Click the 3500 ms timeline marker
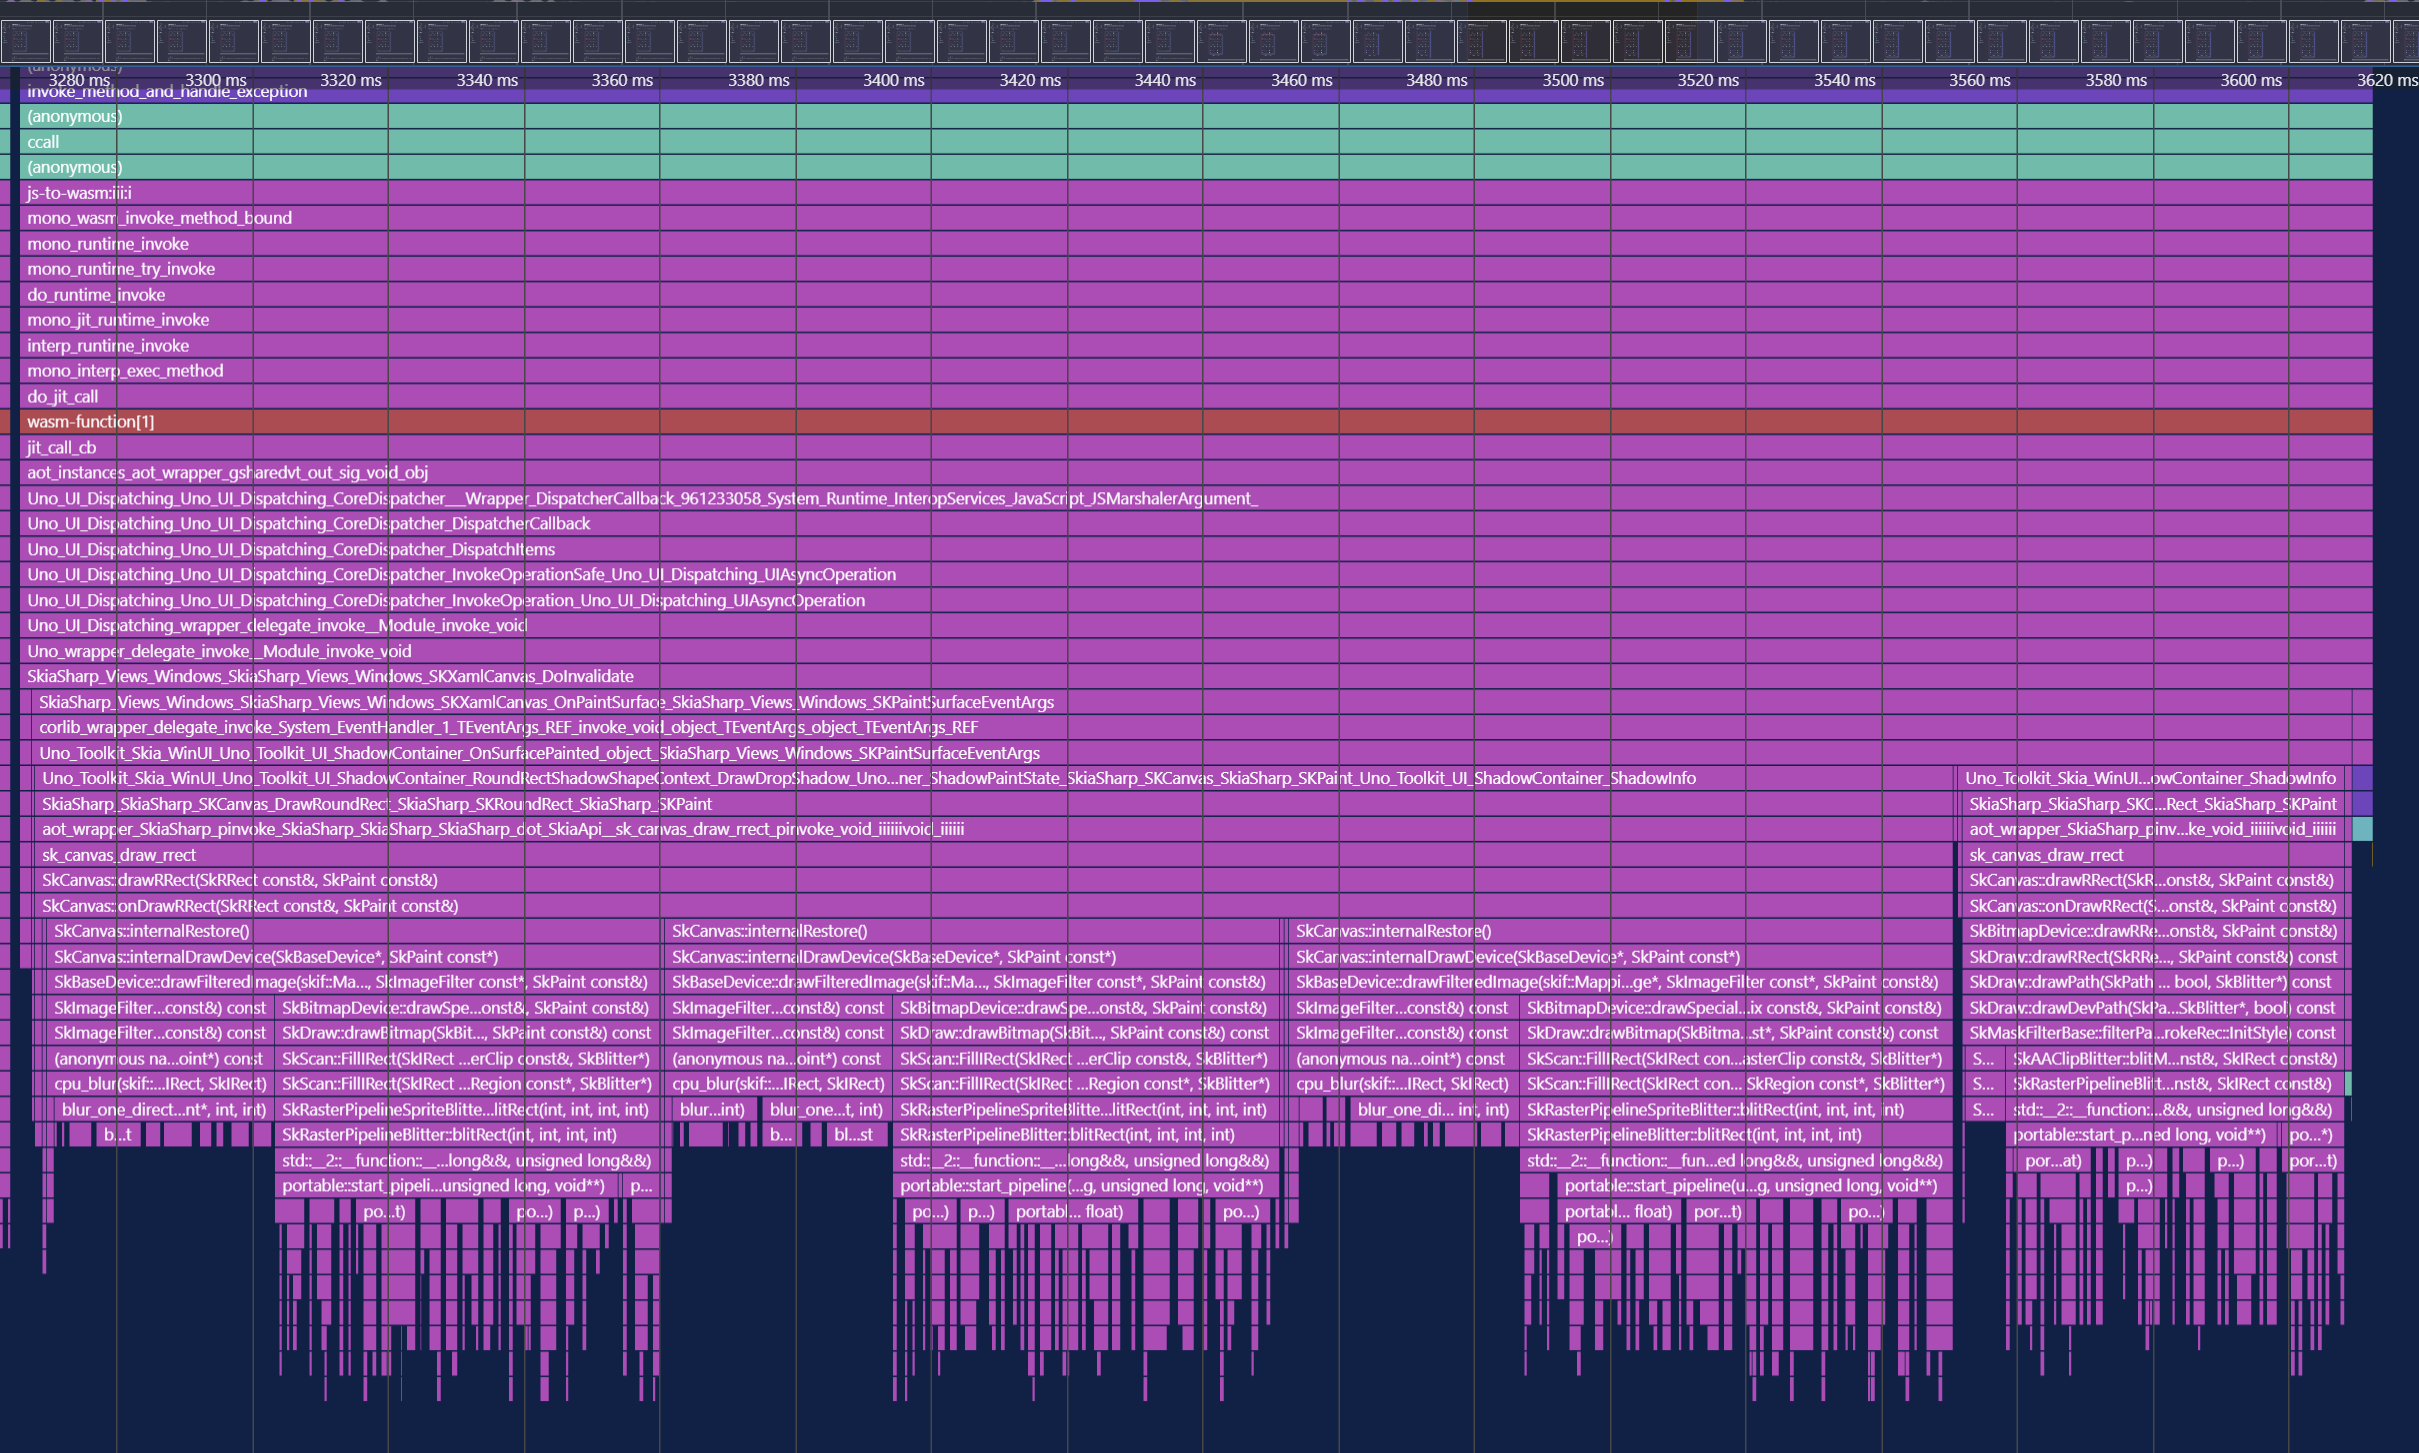The height and width of the screenshot is (1453, 2419). [1572, 80]
